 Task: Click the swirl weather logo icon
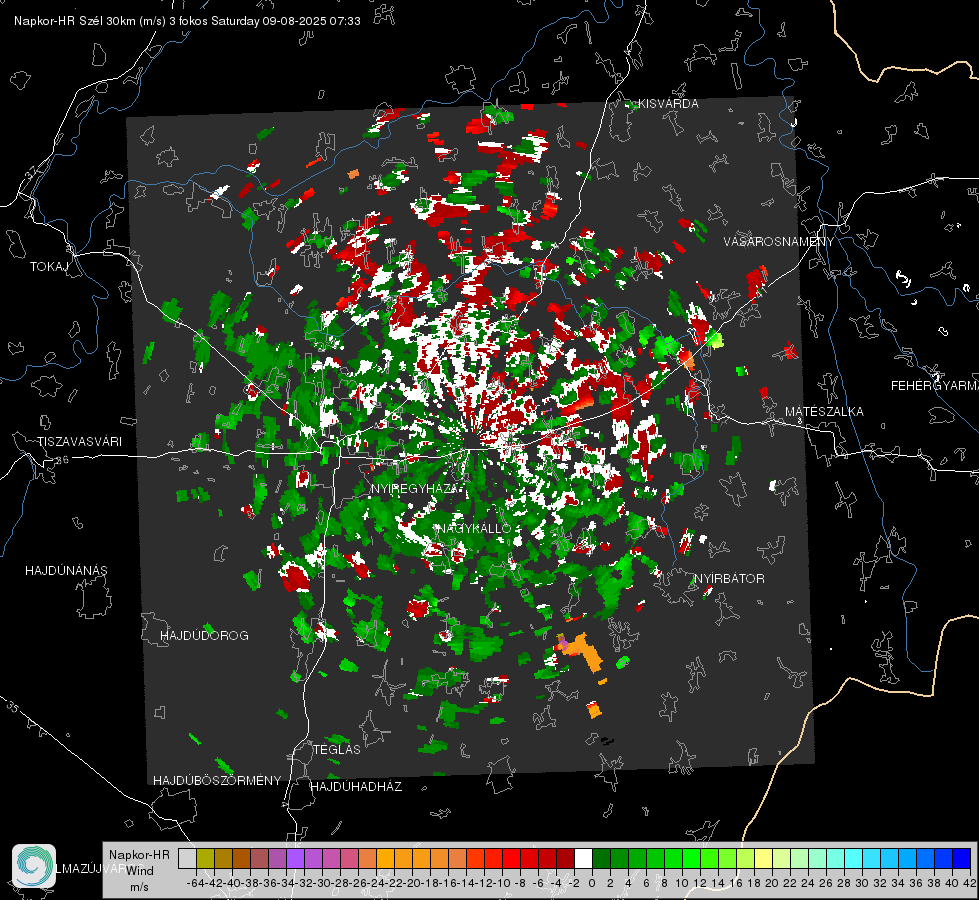pos(34,866)
